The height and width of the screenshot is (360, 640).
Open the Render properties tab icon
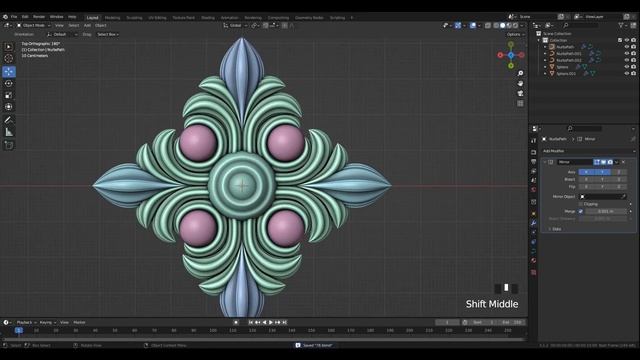tap(533, 152)
